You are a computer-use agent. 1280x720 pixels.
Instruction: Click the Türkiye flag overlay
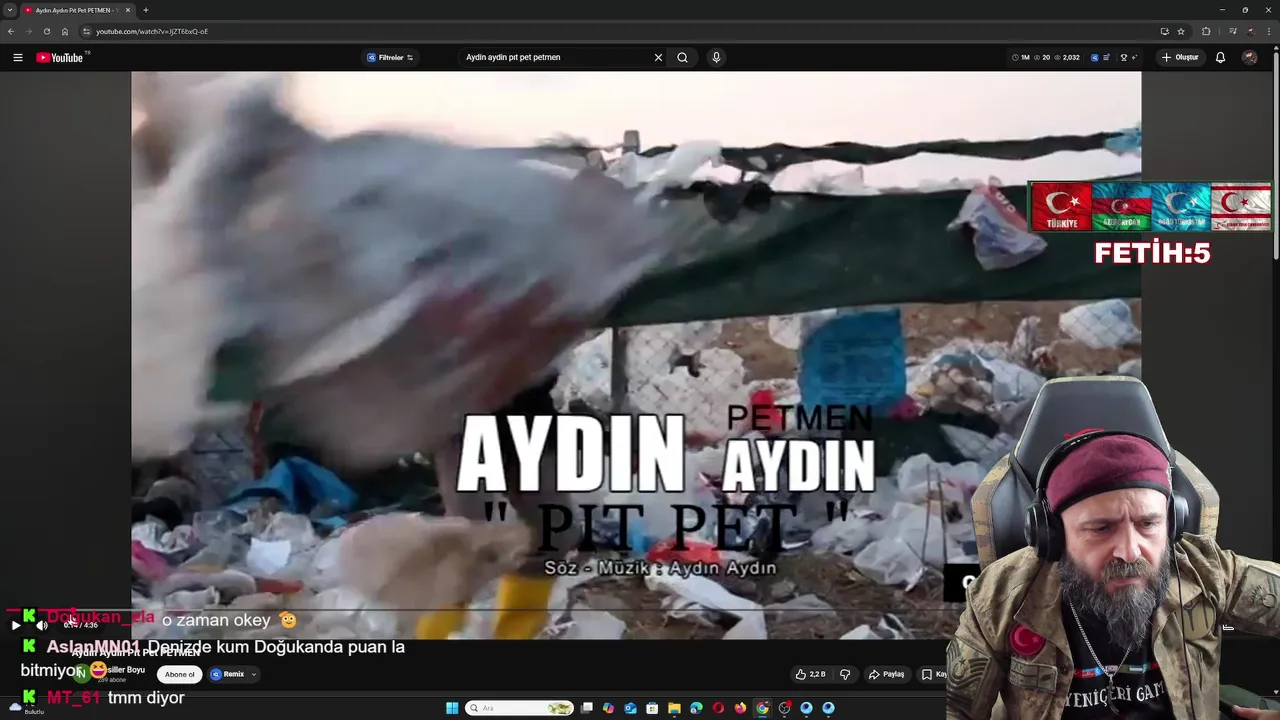1062,207
